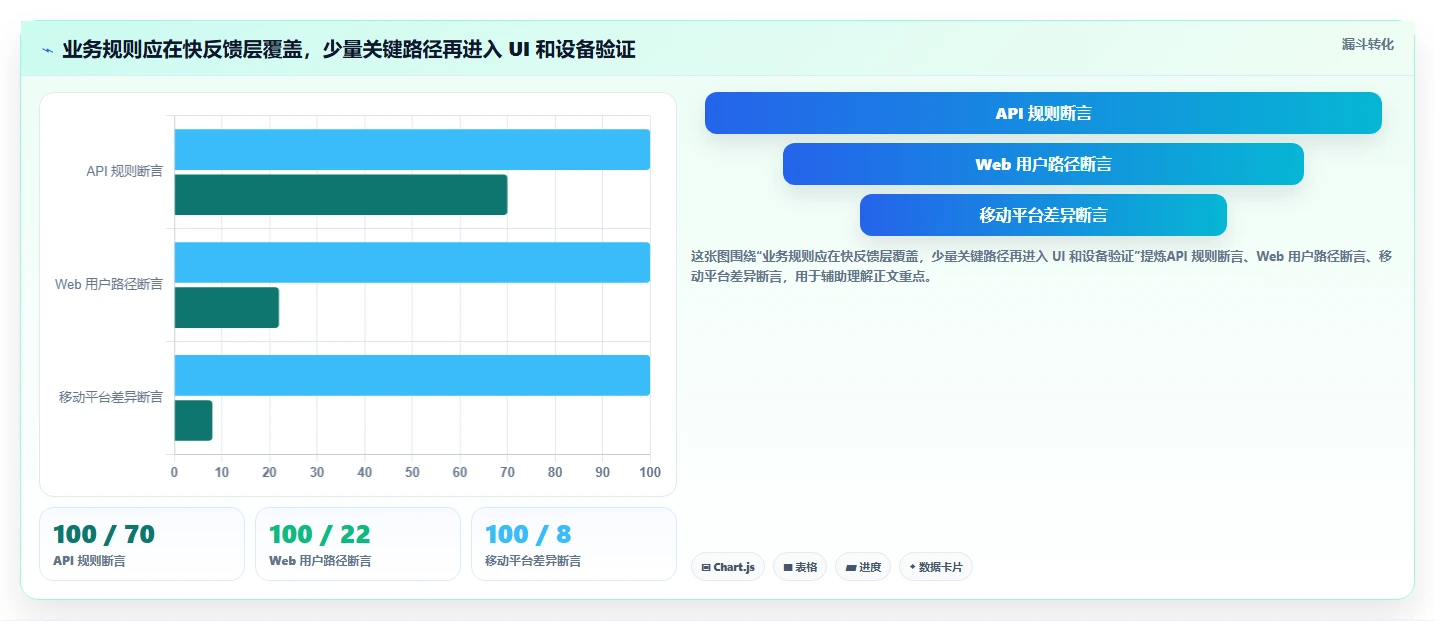Image resolution: width=1435 pixels, height=621 pixels.
Task: Click the green chart bar ending near 22
Action: coord(227,308)
